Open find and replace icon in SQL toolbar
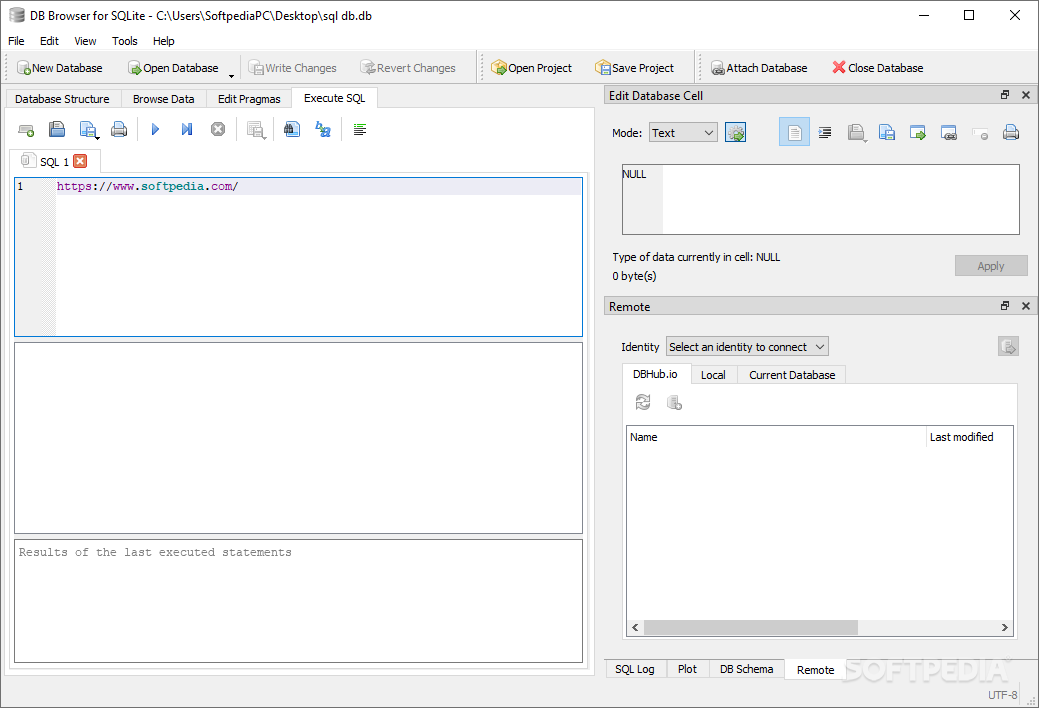 [323, 129]
